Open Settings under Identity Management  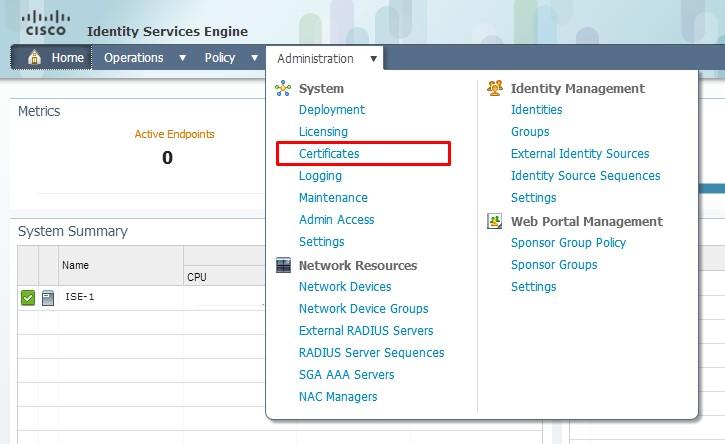point(534,198)
